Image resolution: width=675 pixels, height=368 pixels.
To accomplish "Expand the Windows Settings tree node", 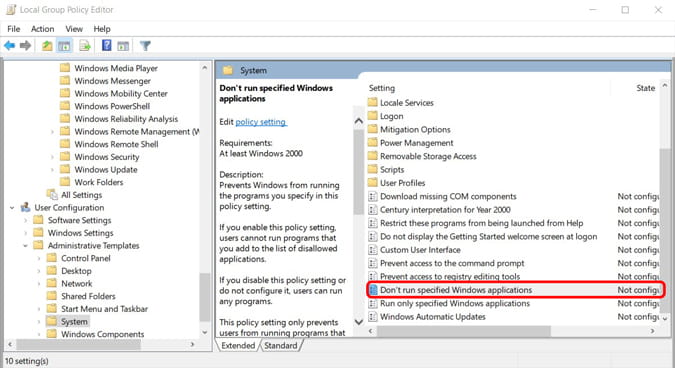I will coord(25,233).
